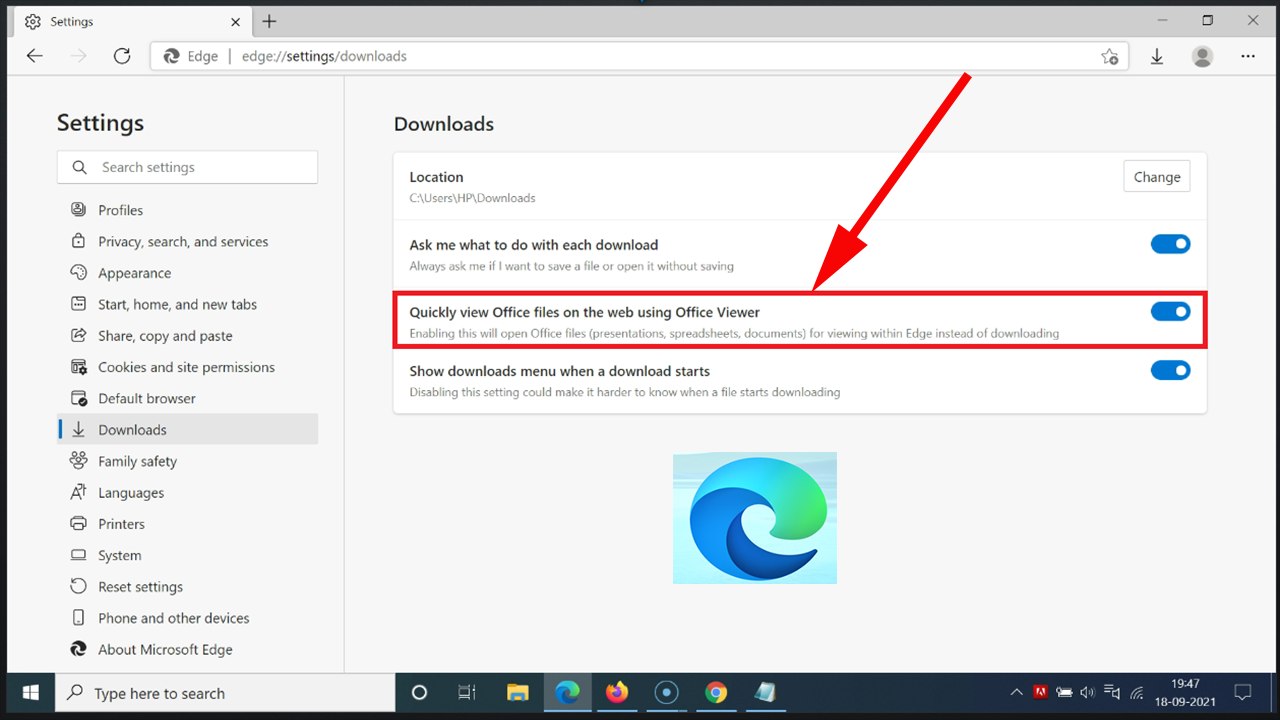Click the red Adobe tray icon
The image size is (1280, 720).
(1040, 692)
